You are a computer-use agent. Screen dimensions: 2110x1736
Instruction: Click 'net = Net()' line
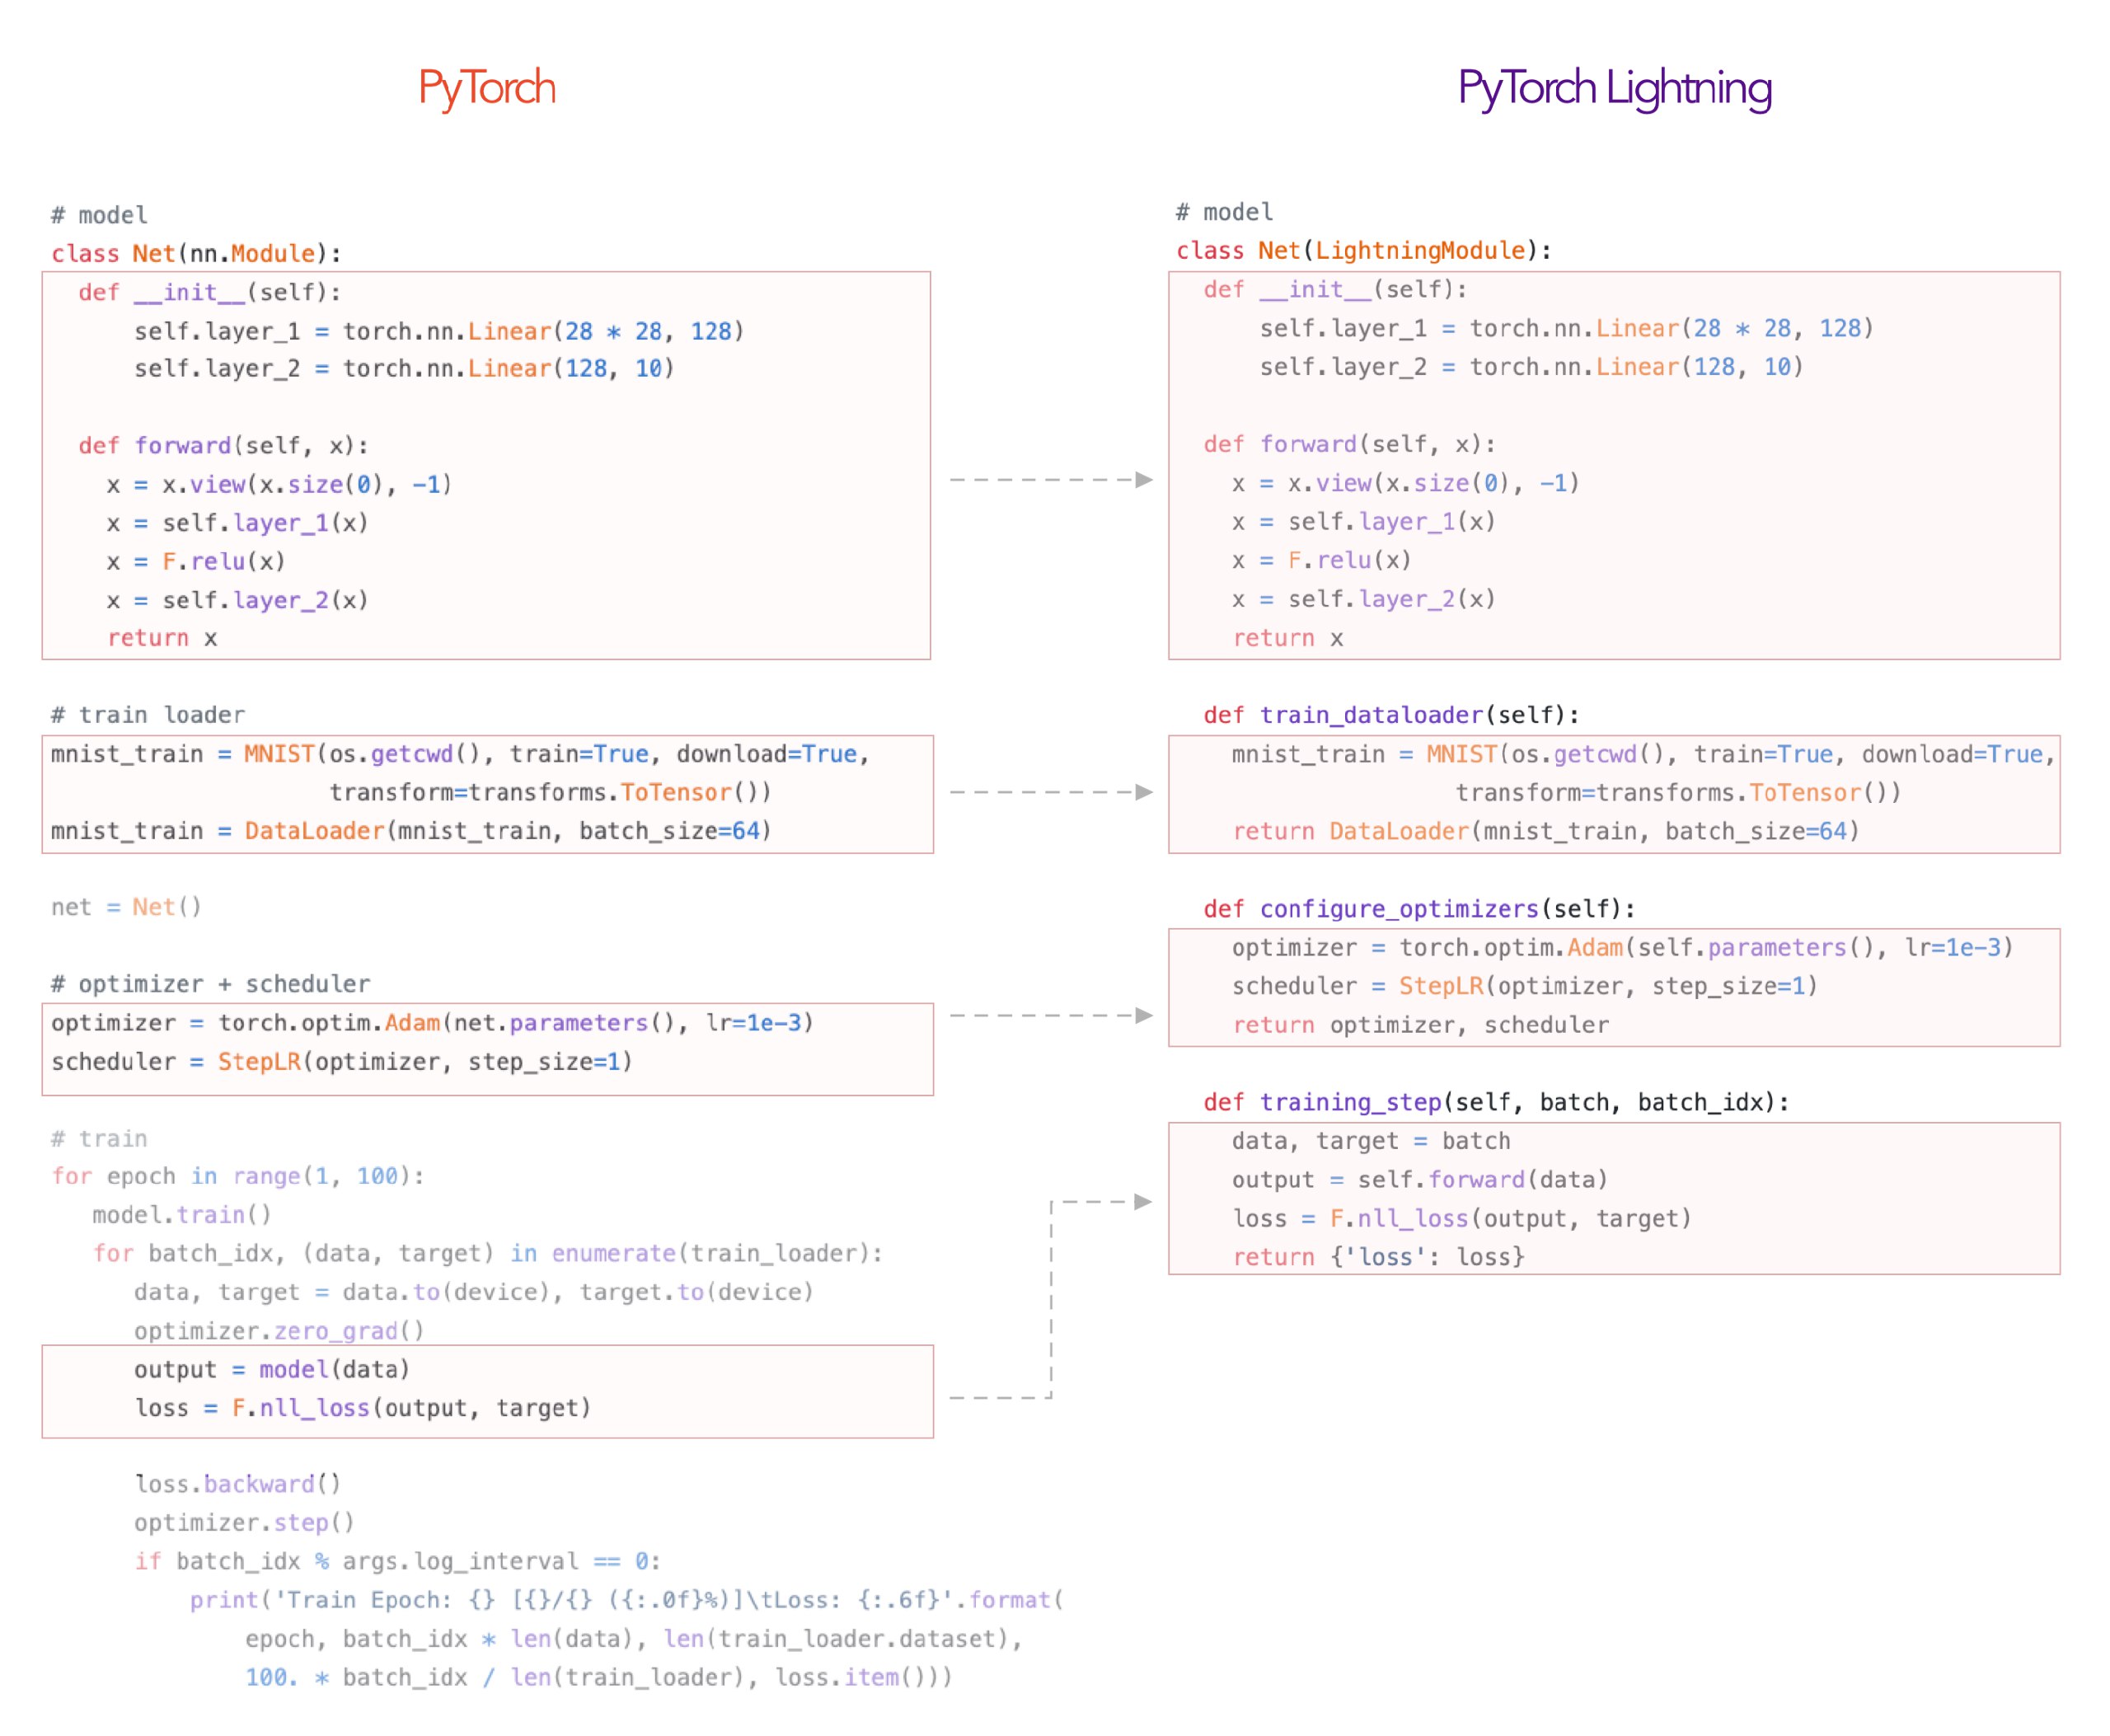point(126,907)
